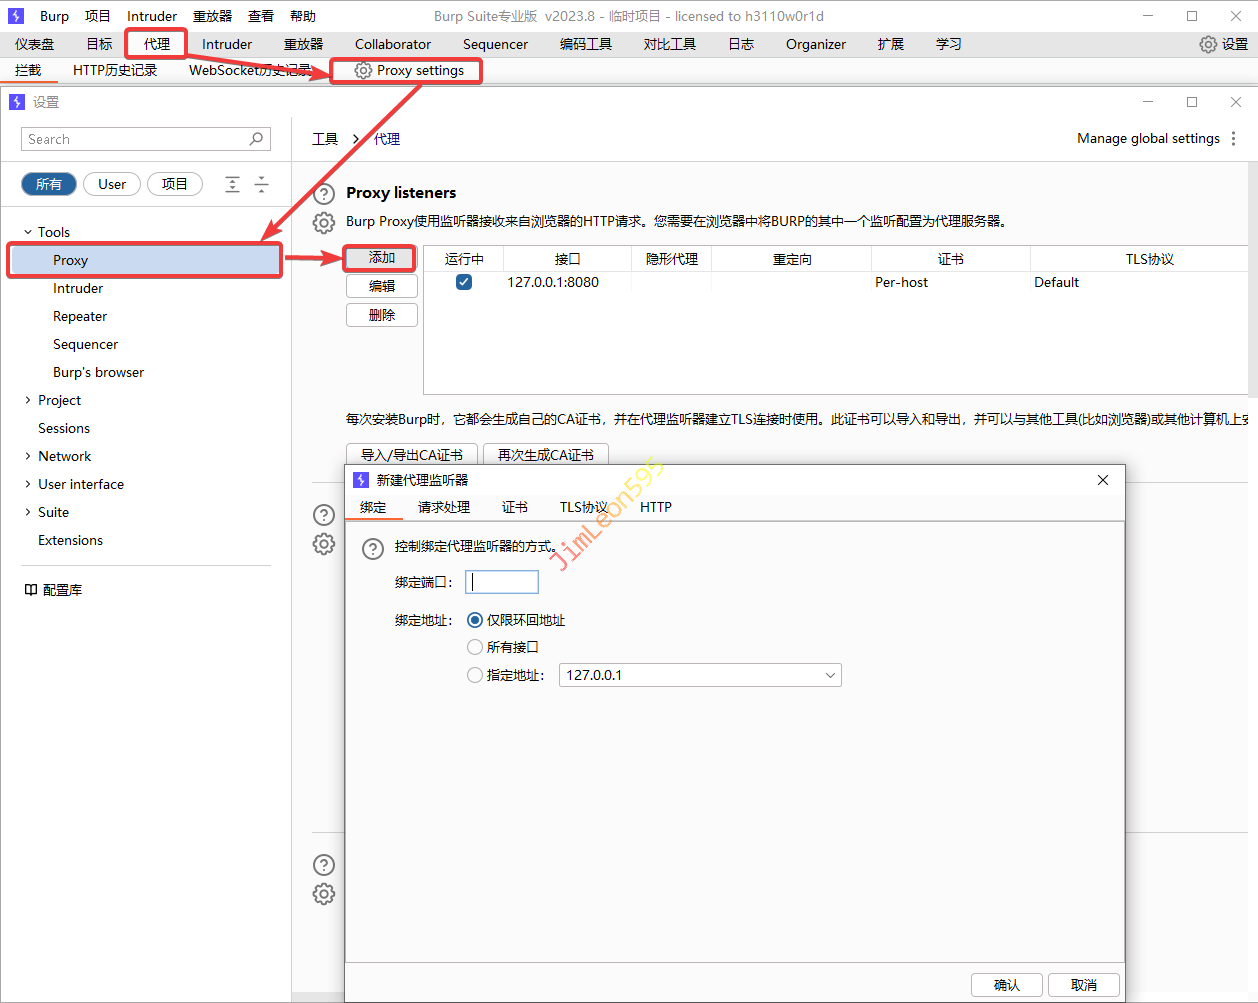Viewport: 1258px width, 1003px height.
Task: Select the 所有接口 radio button
Action: [475, 647]
